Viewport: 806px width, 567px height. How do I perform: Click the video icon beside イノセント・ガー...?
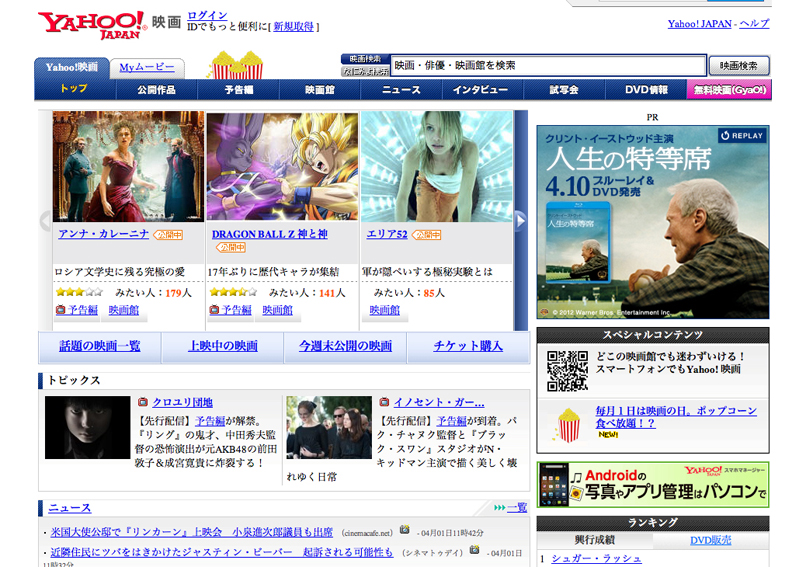coord(385,402)
